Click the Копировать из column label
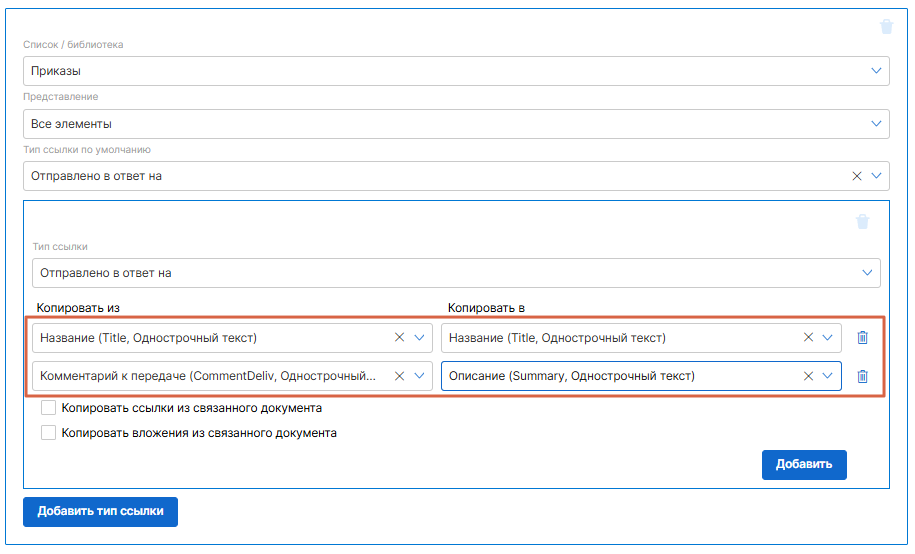915x554 pixels. pyautogui.click(x=78, y=308)
